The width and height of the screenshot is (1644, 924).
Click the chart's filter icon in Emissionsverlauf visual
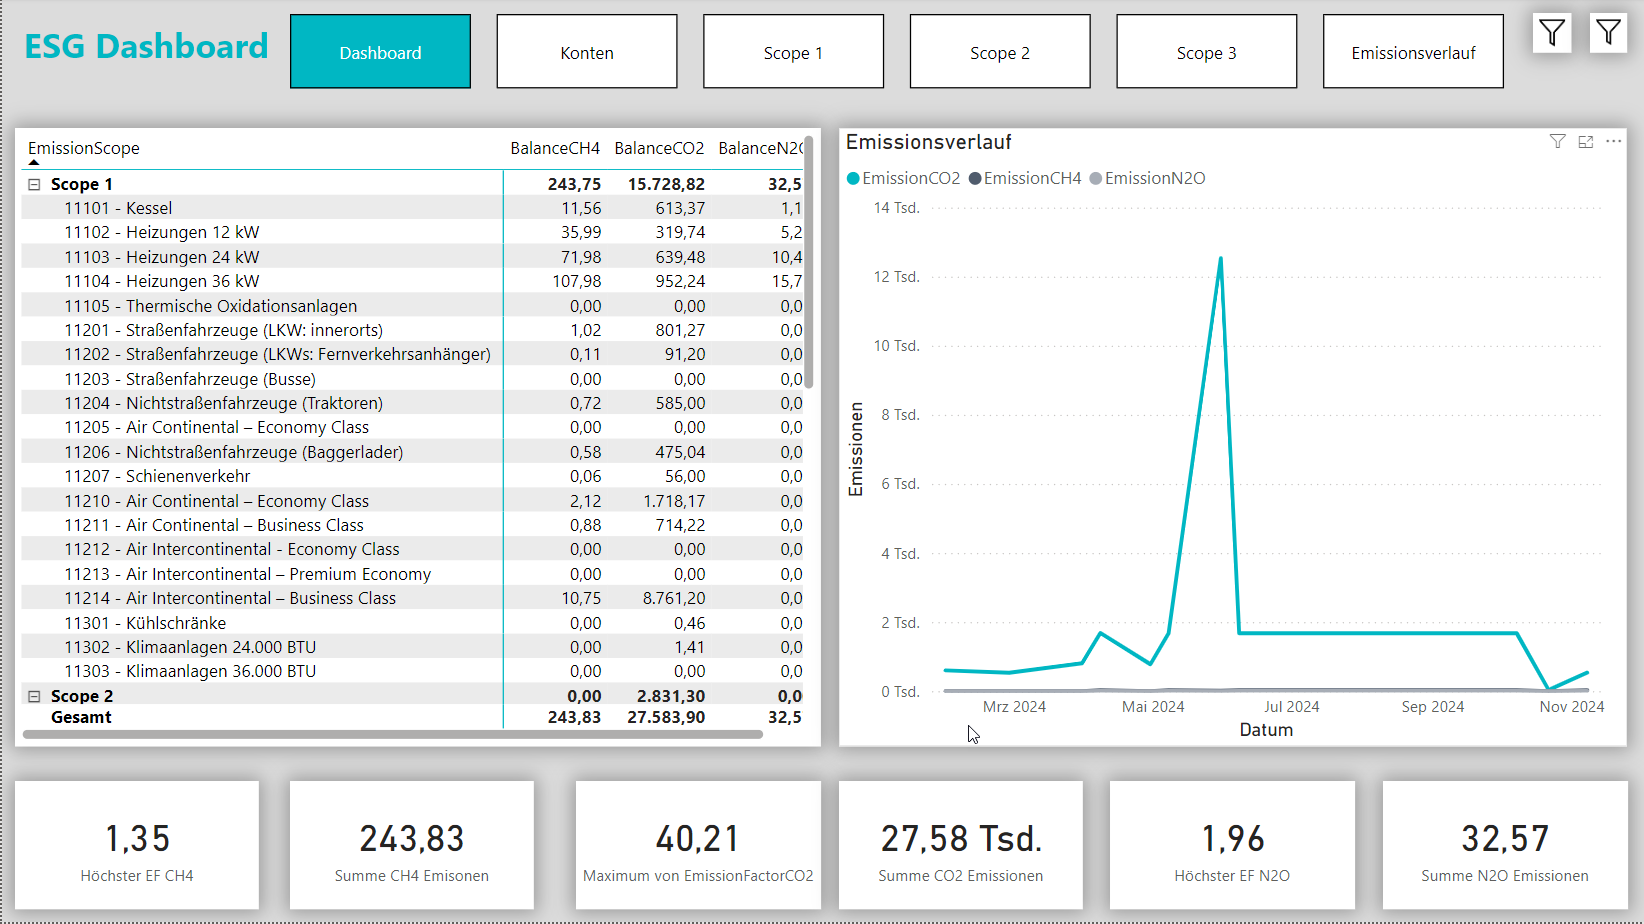(1557, 142)
